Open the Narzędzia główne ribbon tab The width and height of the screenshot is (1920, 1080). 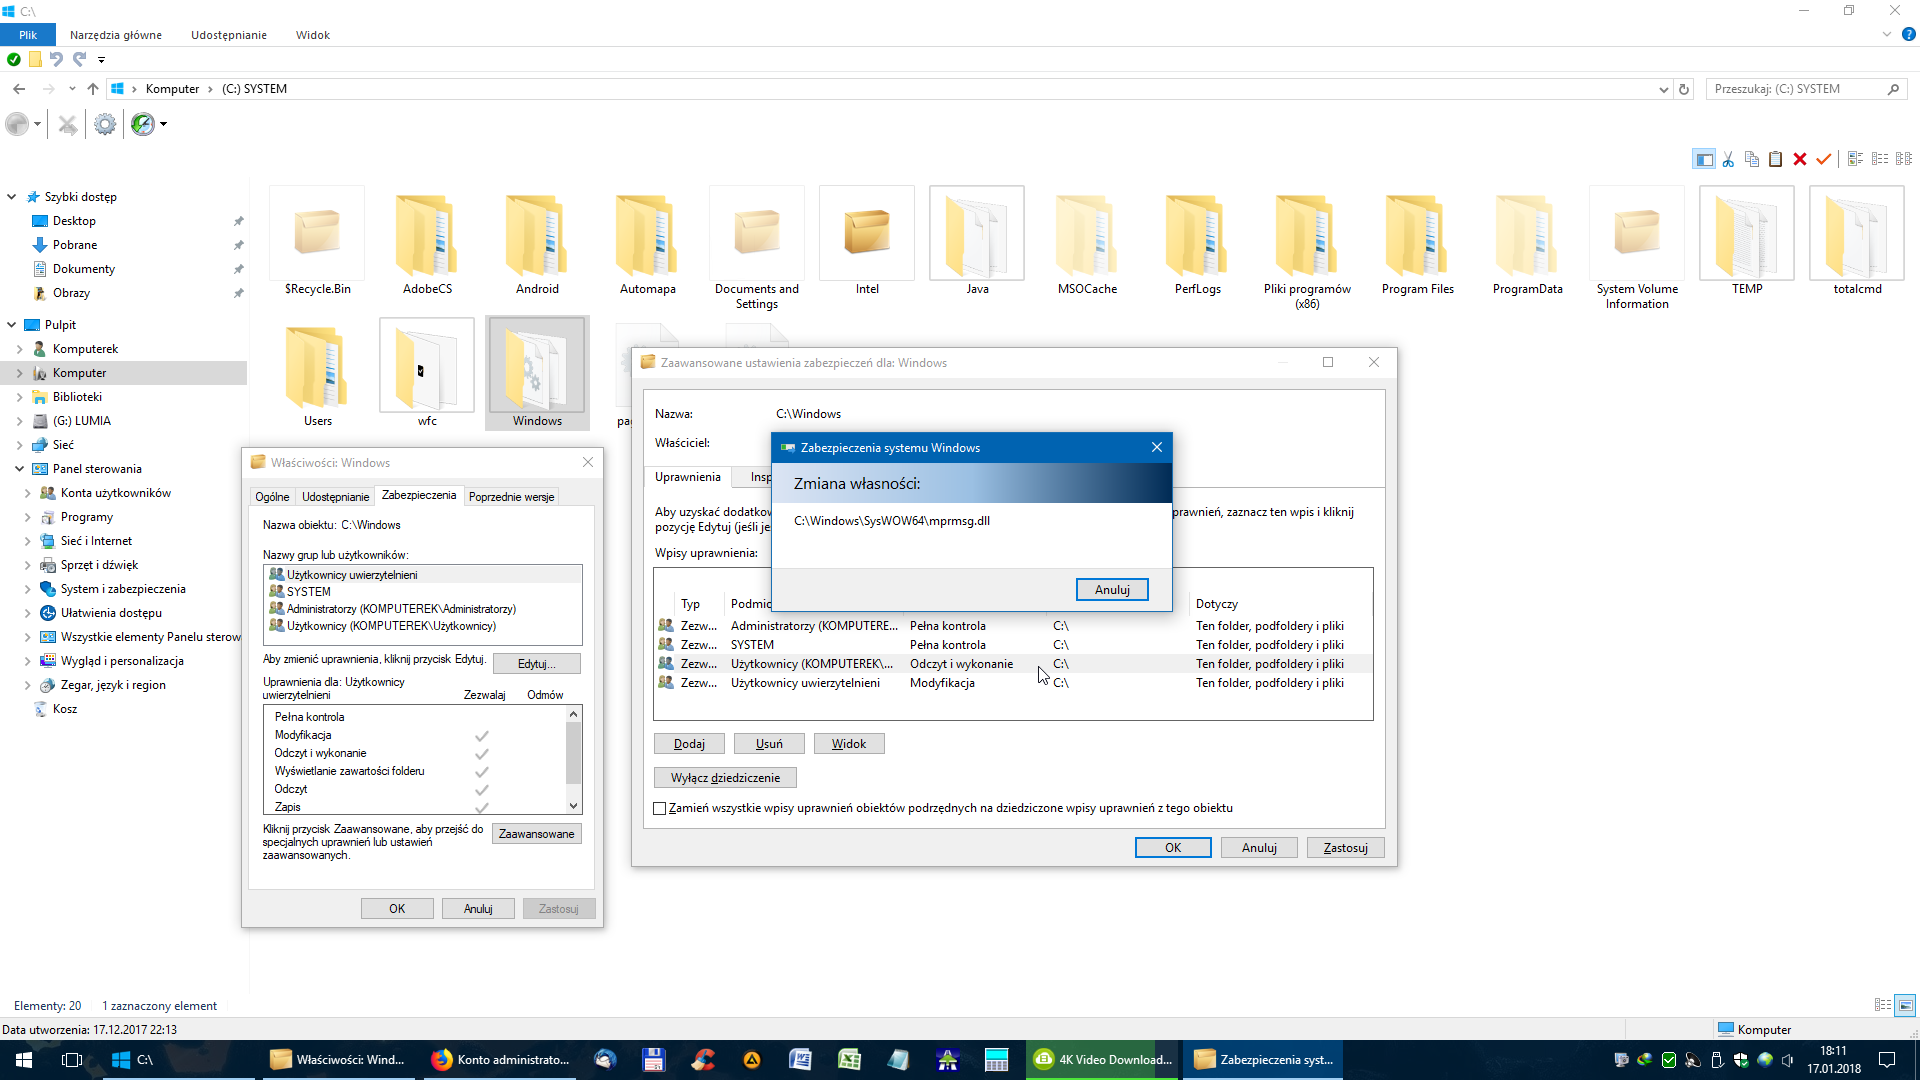click(116, 35)
